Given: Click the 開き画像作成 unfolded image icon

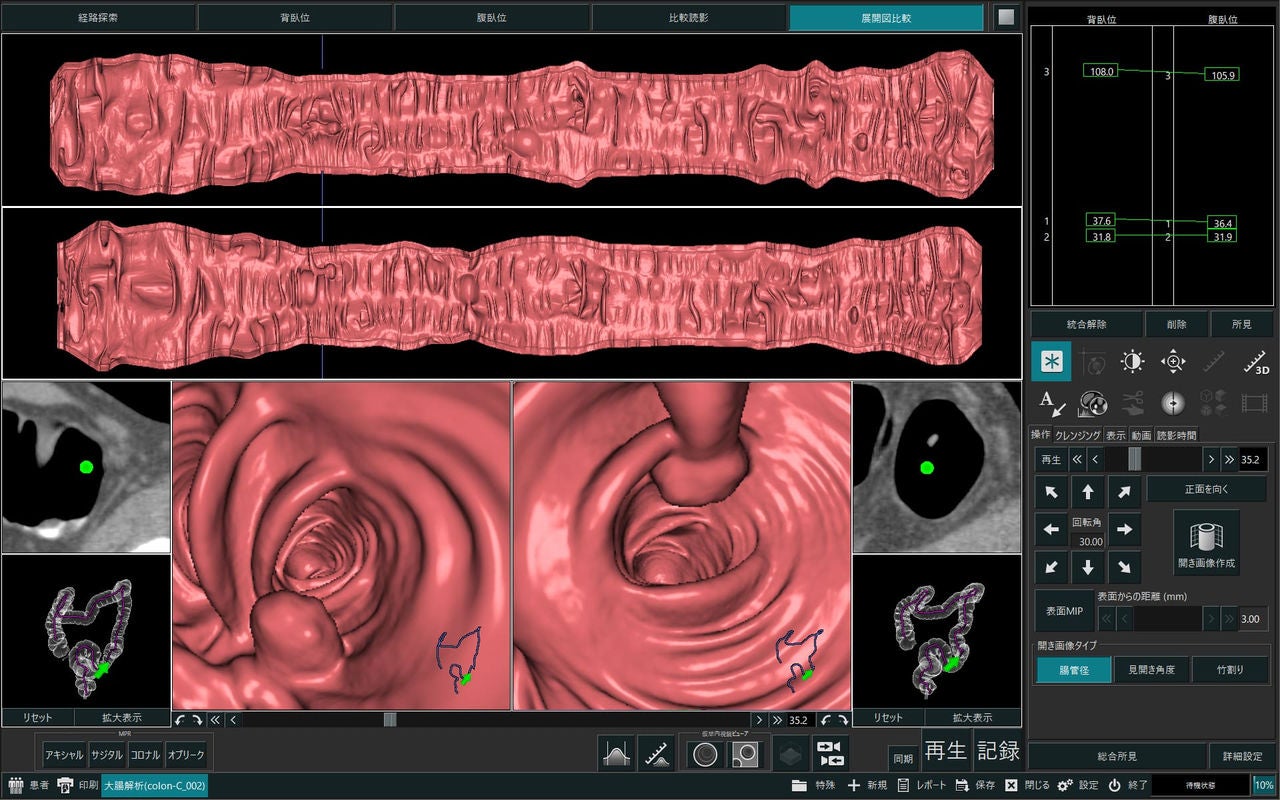Looking at the screenshot, I should coord(1206,542).
